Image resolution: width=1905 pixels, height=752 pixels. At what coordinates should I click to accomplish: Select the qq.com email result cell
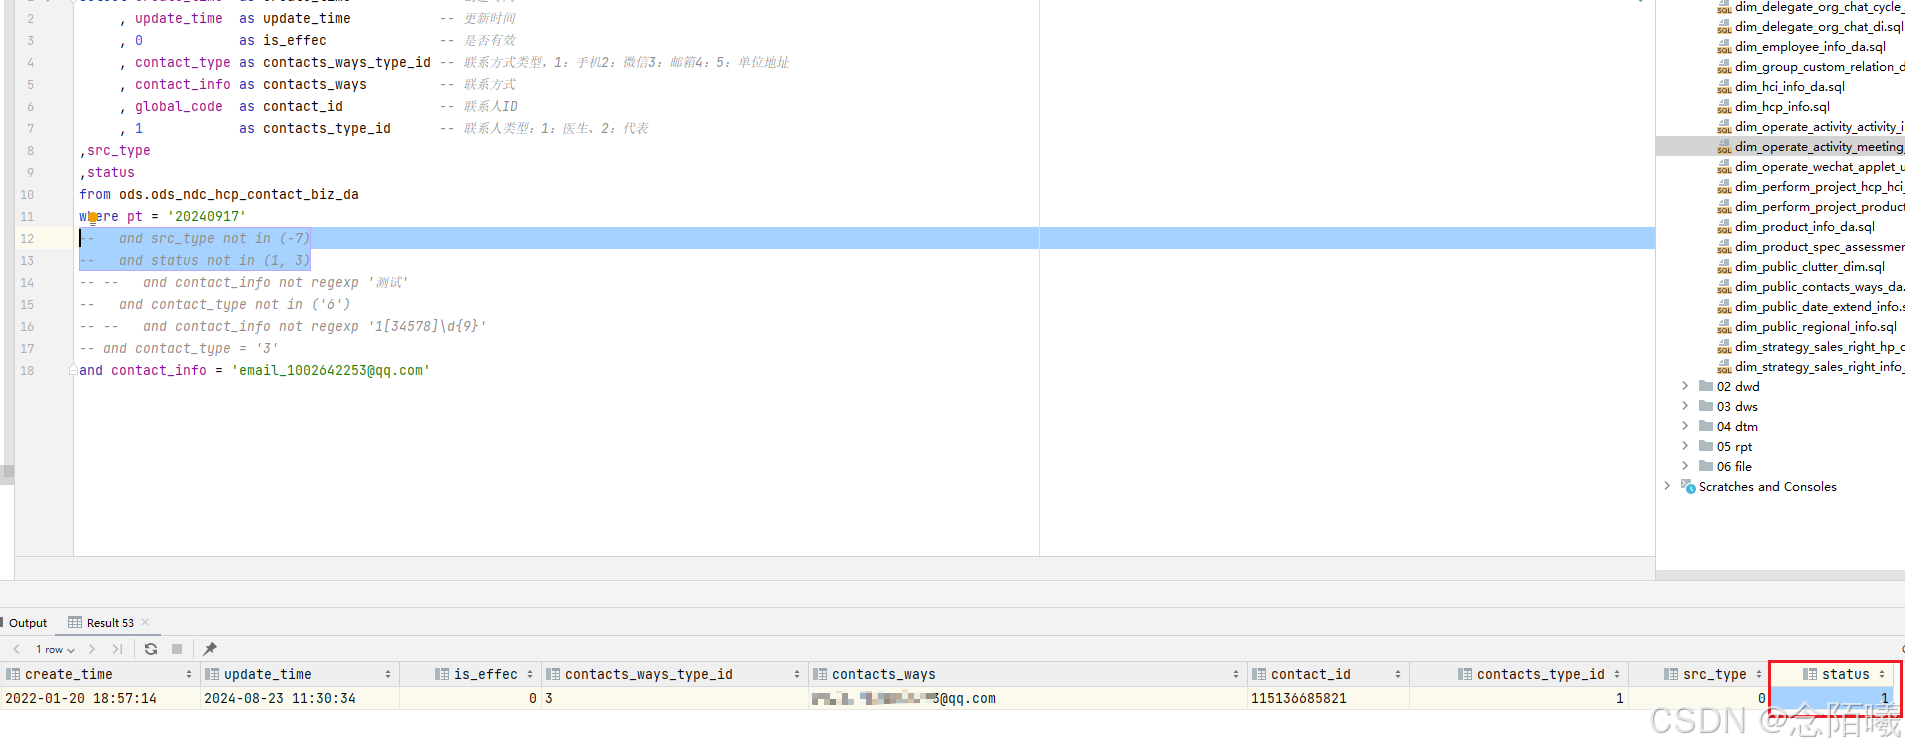(1028, 698)
